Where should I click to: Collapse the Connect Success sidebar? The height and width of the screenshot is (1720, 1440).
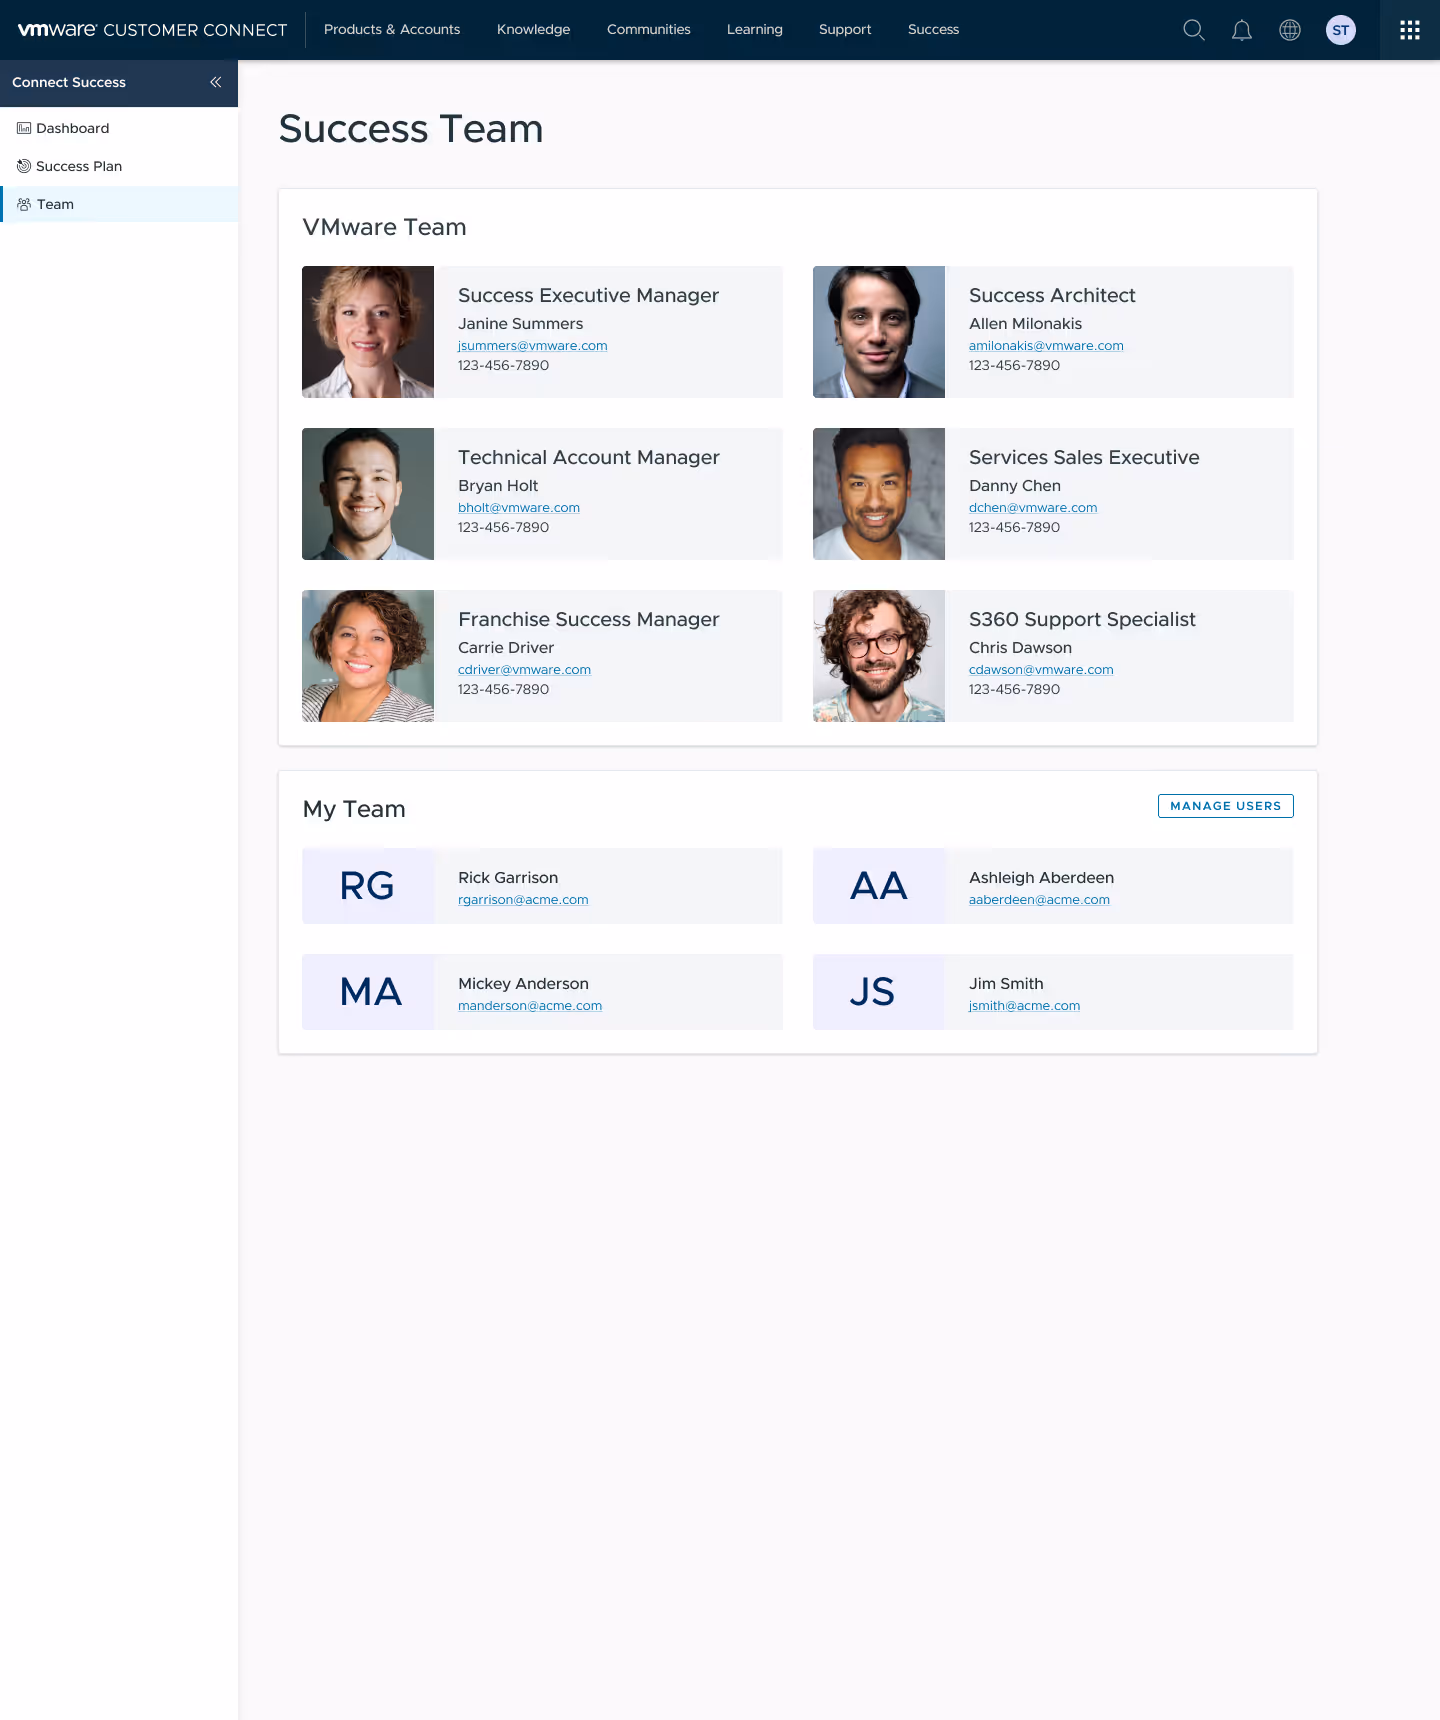(x=215, y=82)
